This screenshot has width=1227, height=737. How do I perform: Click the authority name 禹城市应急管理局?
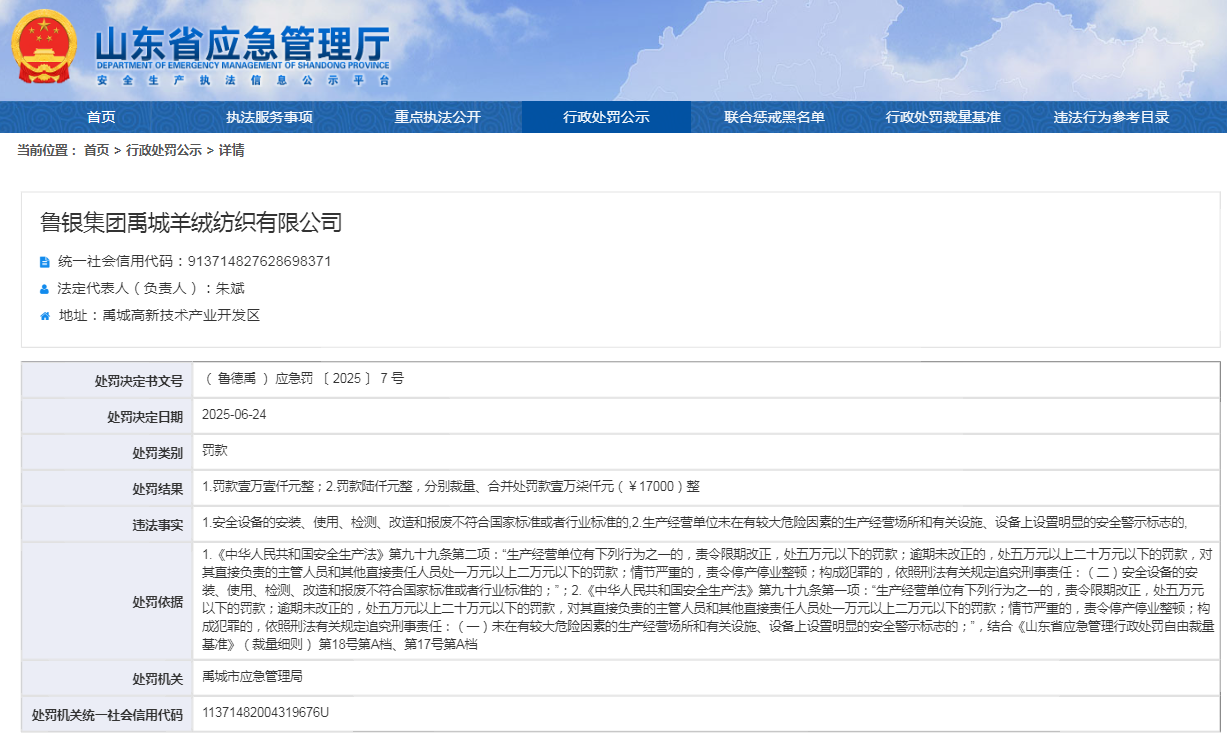252,677
